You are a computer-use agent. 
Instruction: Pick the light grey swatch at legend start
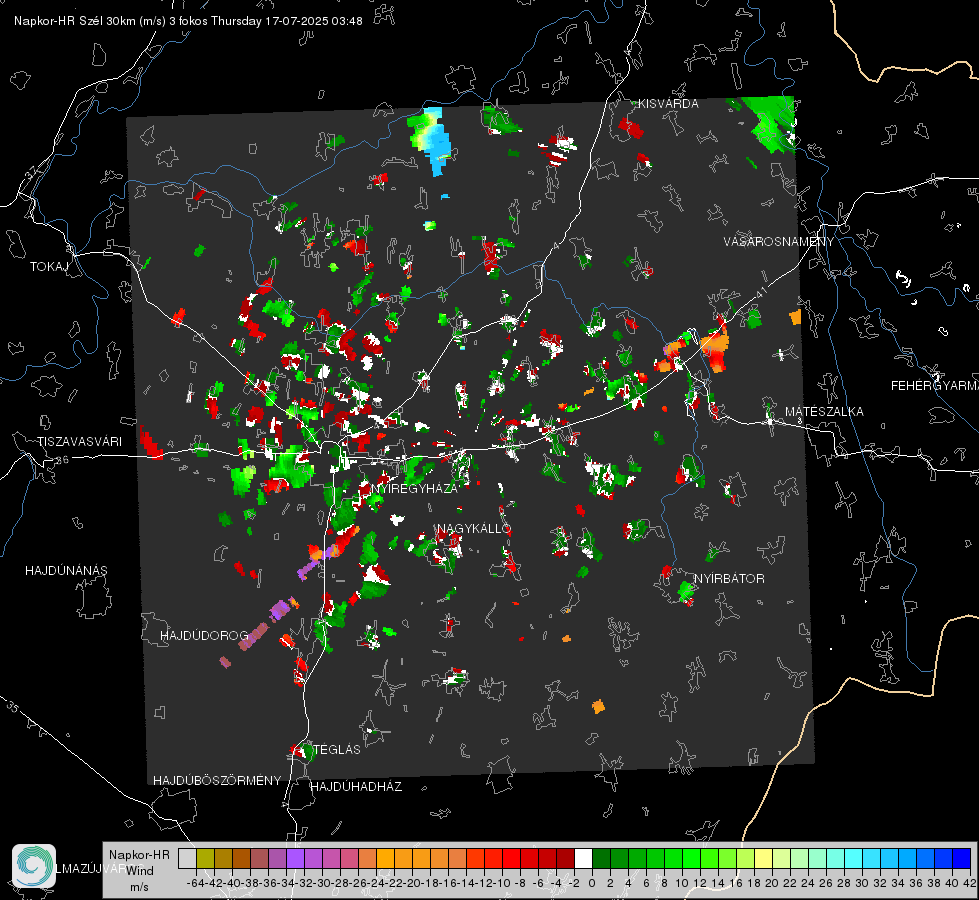click(x=187, y=858)
